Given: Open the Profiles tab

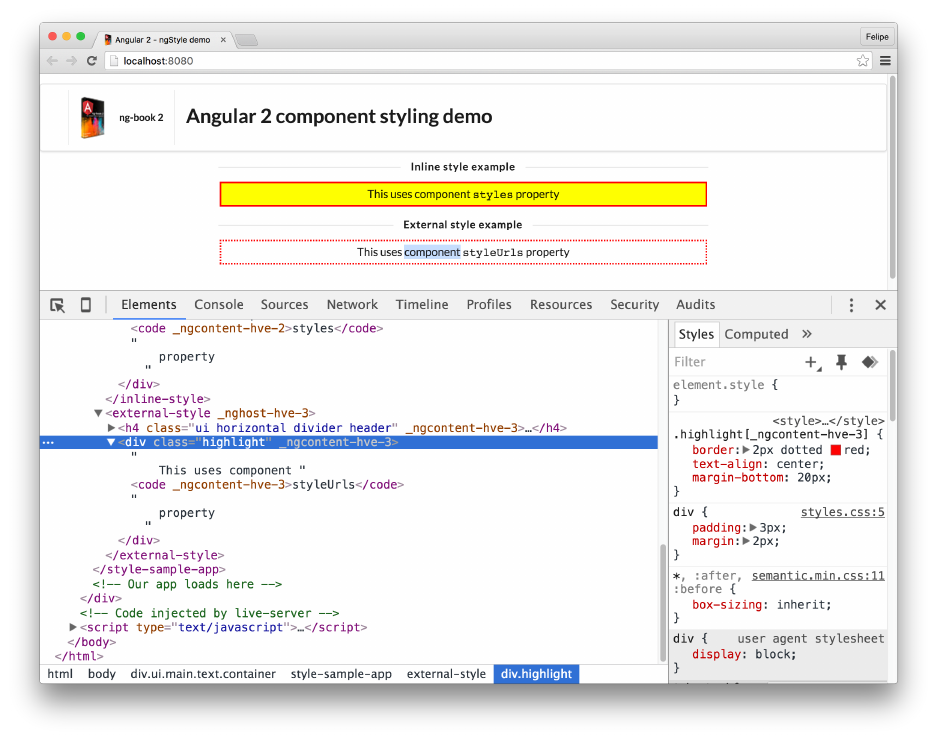Looking at the screenshot, I should coord(489,305).
